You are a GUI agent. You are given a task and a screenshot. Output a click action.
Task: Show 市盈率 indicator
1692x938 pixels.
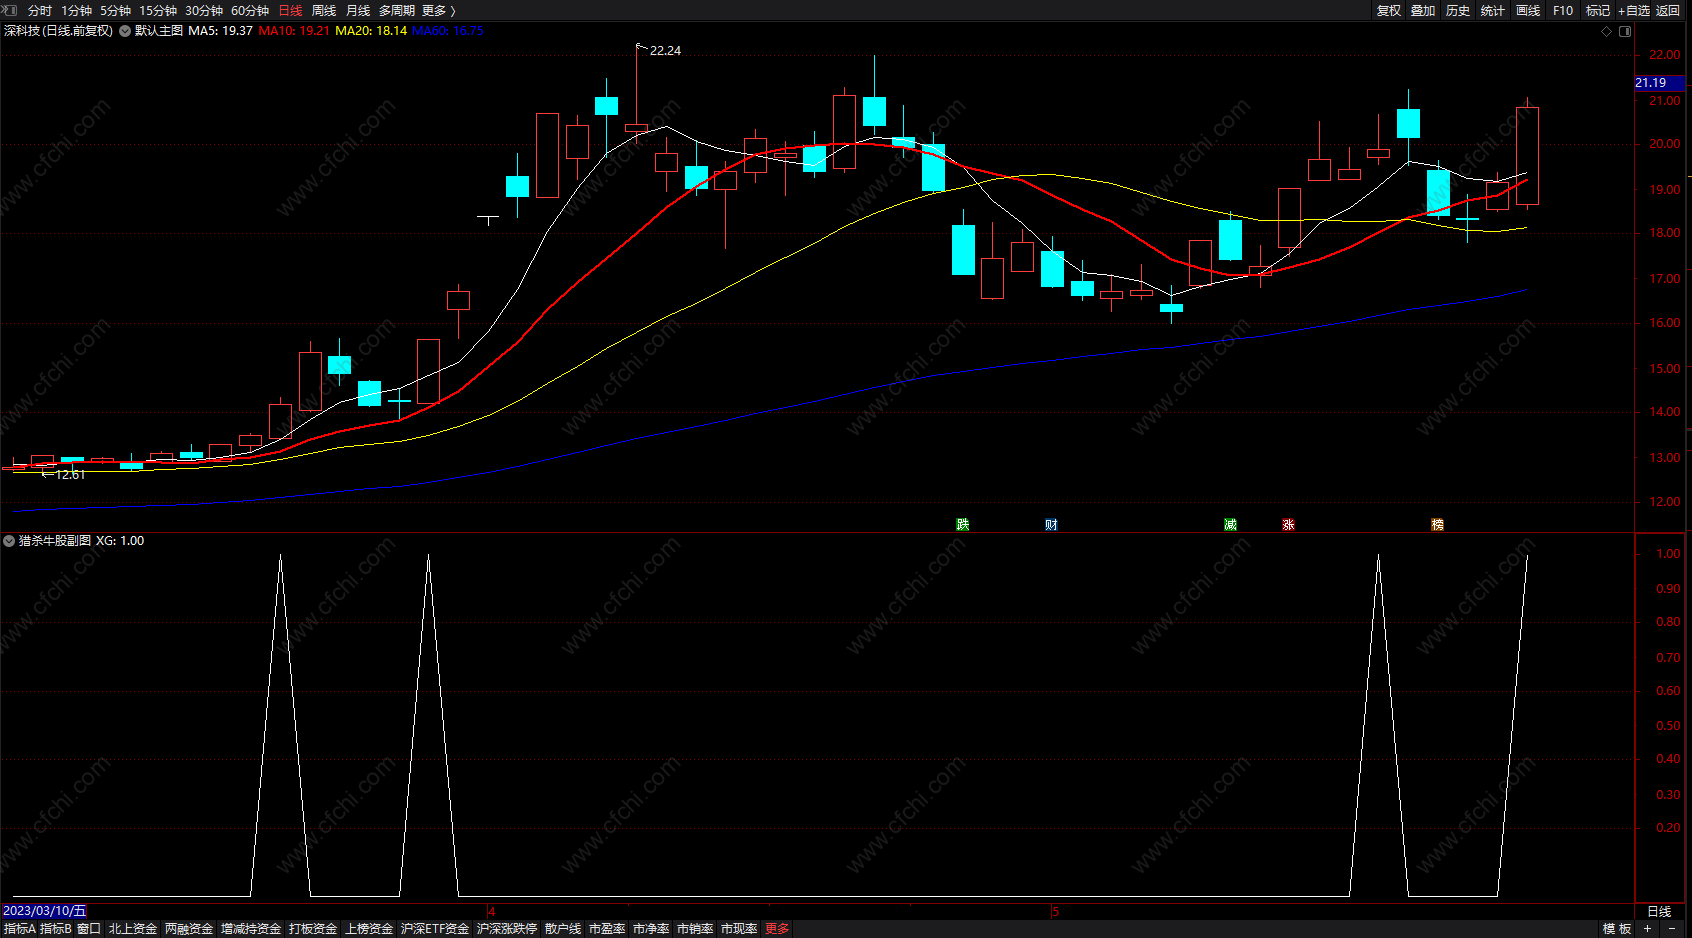point(607,929)
